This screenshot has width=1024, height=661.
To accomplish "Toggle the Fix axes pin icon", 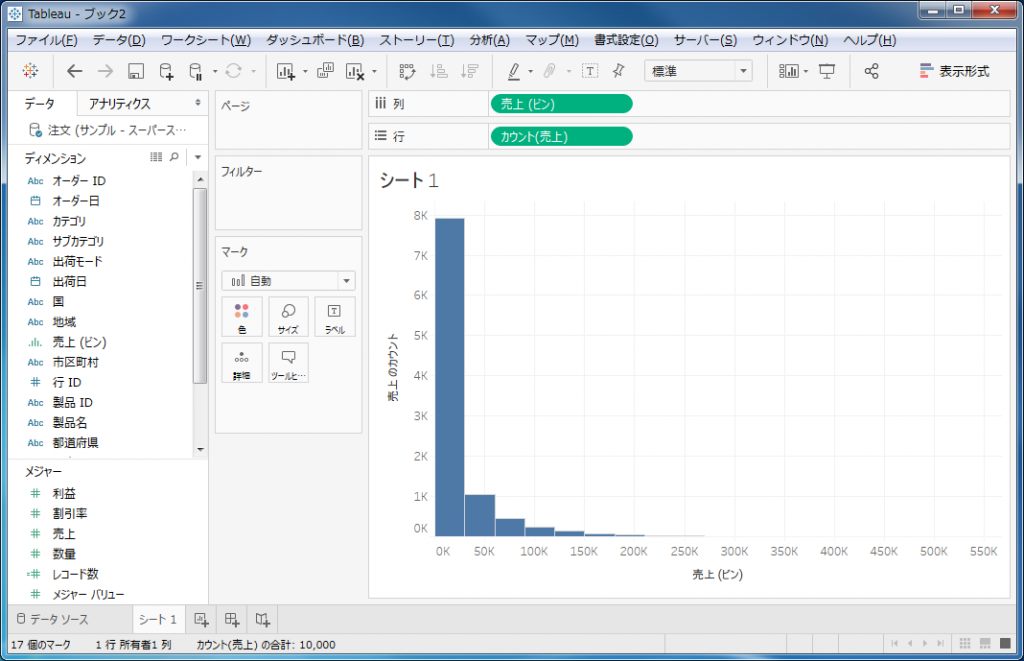I will tap(618, 71).
